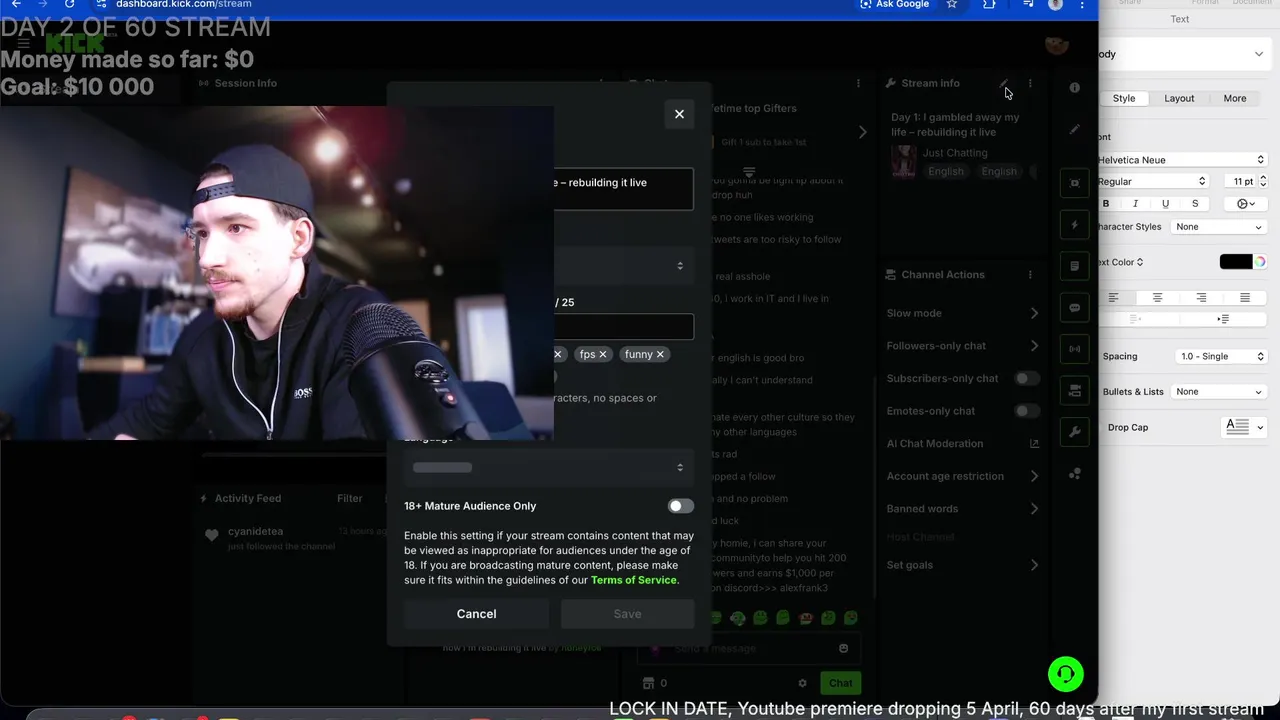Remove the fps tag
The height and width of the screenshot is (720, 1280).
(603, 354)
